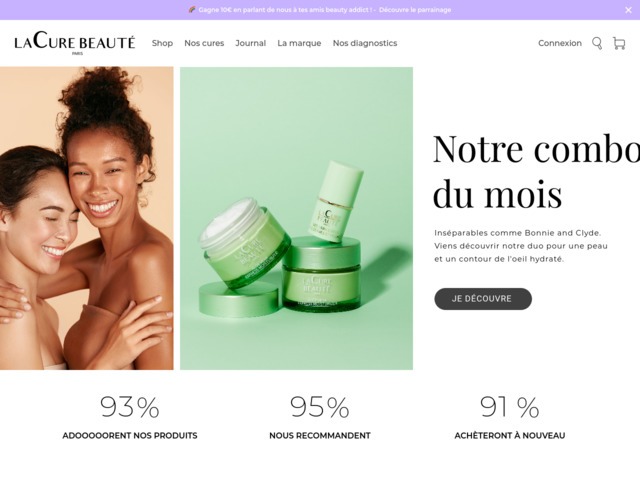Click the two smiling women photo
Image resolution: width=640 pixels, height=480 pixels.
[87, 218]
